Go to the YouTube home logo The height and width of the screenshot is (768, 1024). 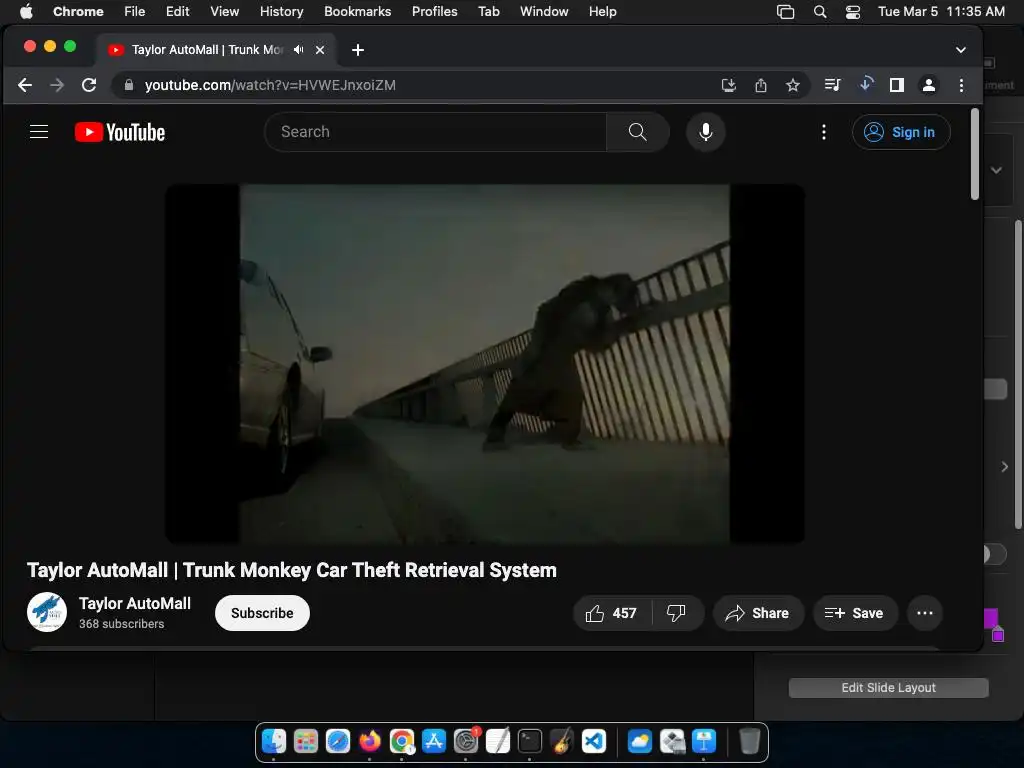(x=120, y=132)
